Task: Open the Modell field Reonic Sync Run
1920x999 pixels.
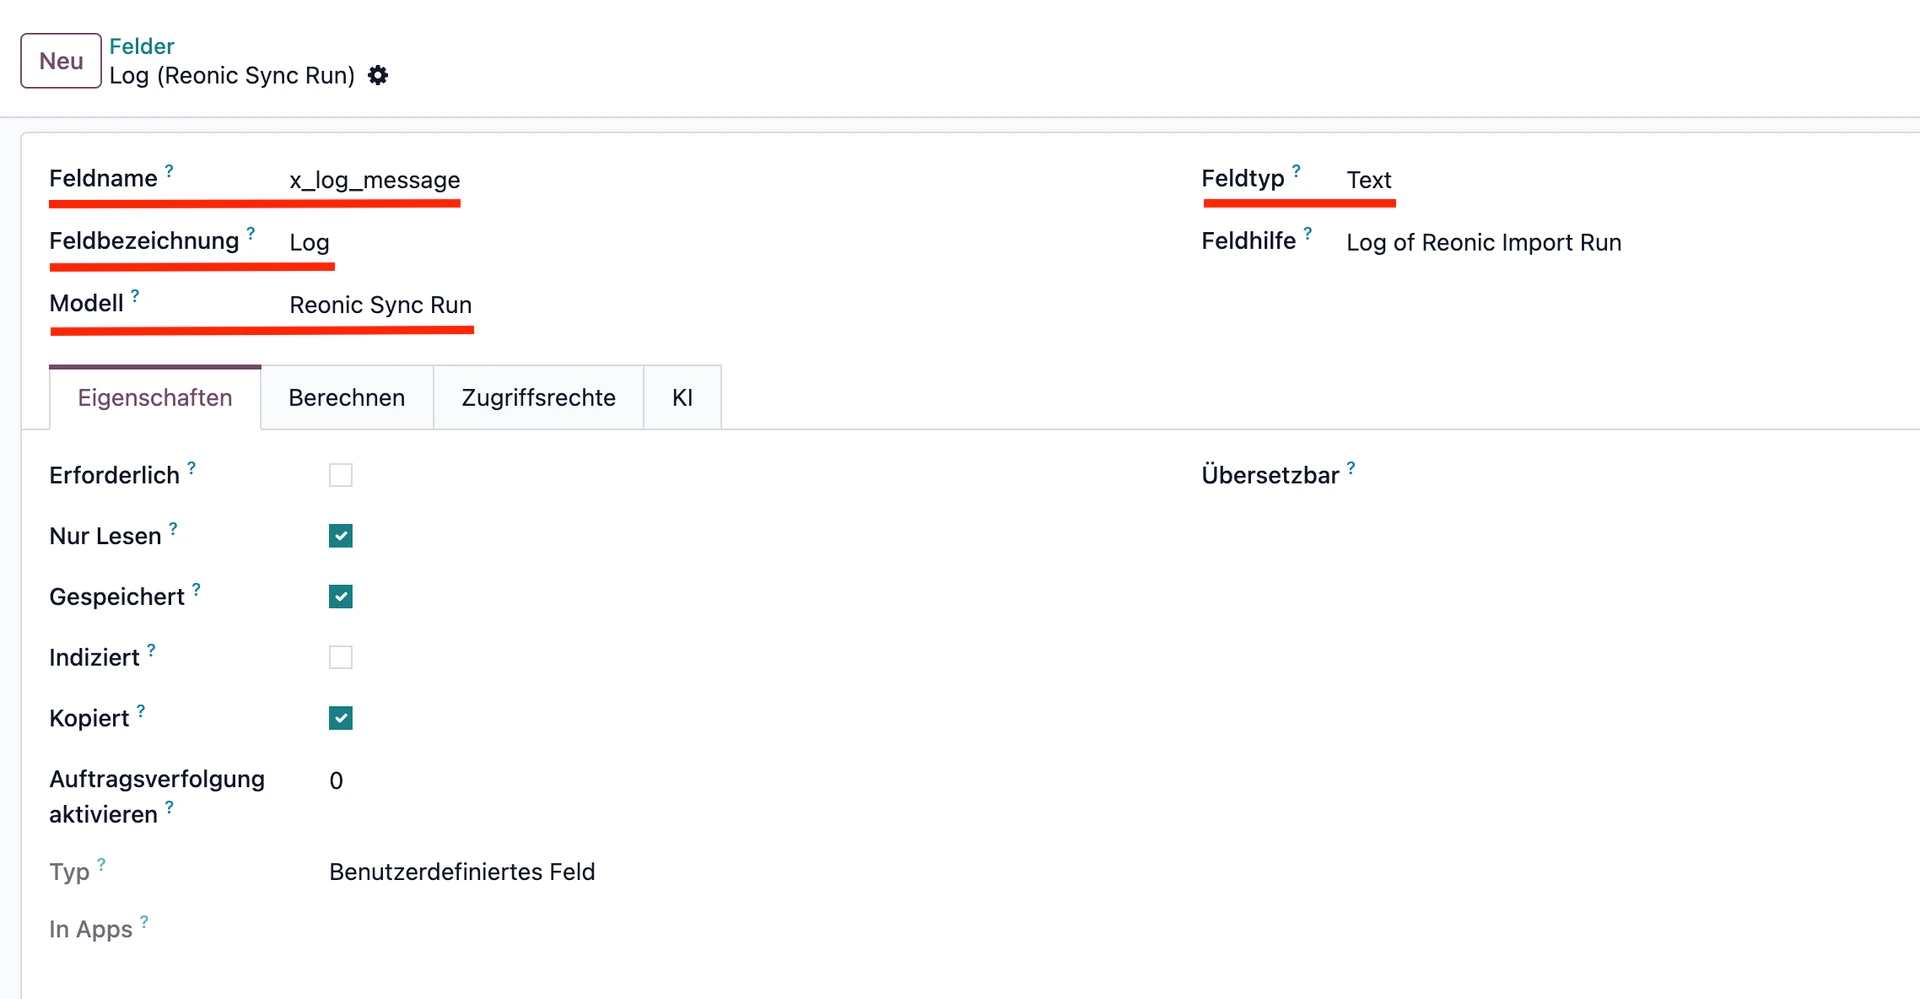Action: click(x=380, y=305)
